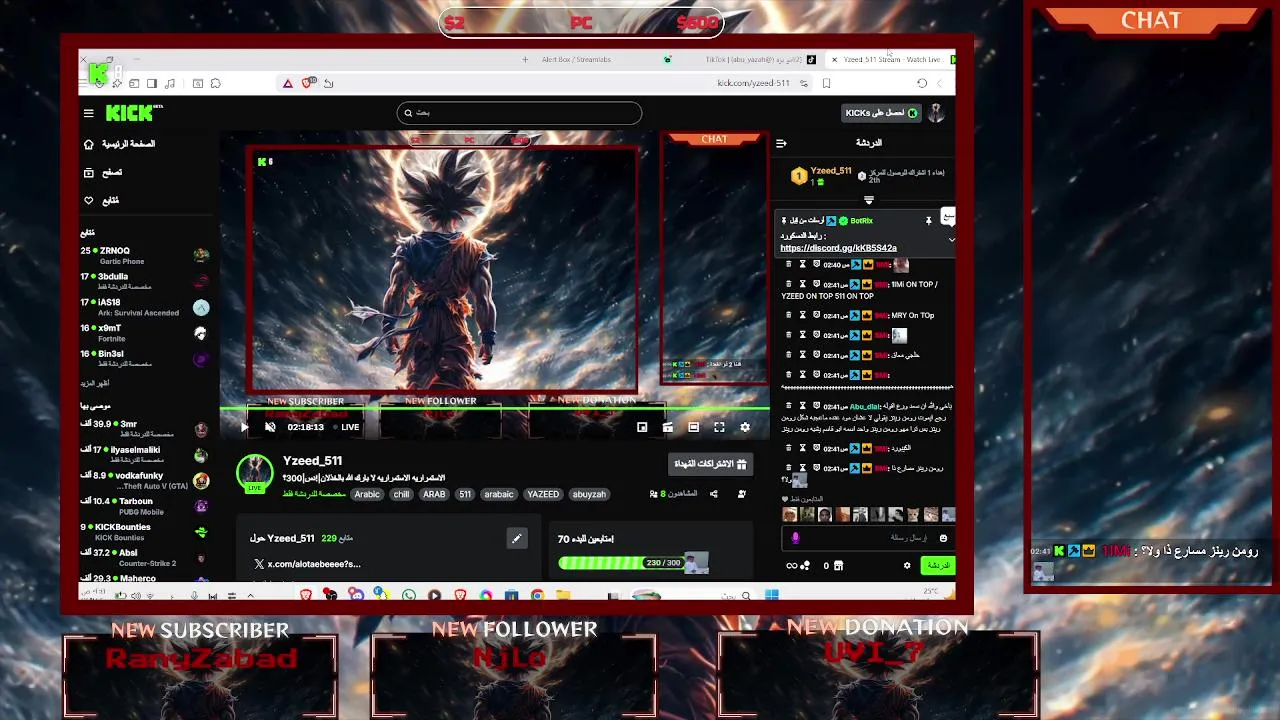Select the Arabic tag
1280x720 pixels.
coord(367,494)
